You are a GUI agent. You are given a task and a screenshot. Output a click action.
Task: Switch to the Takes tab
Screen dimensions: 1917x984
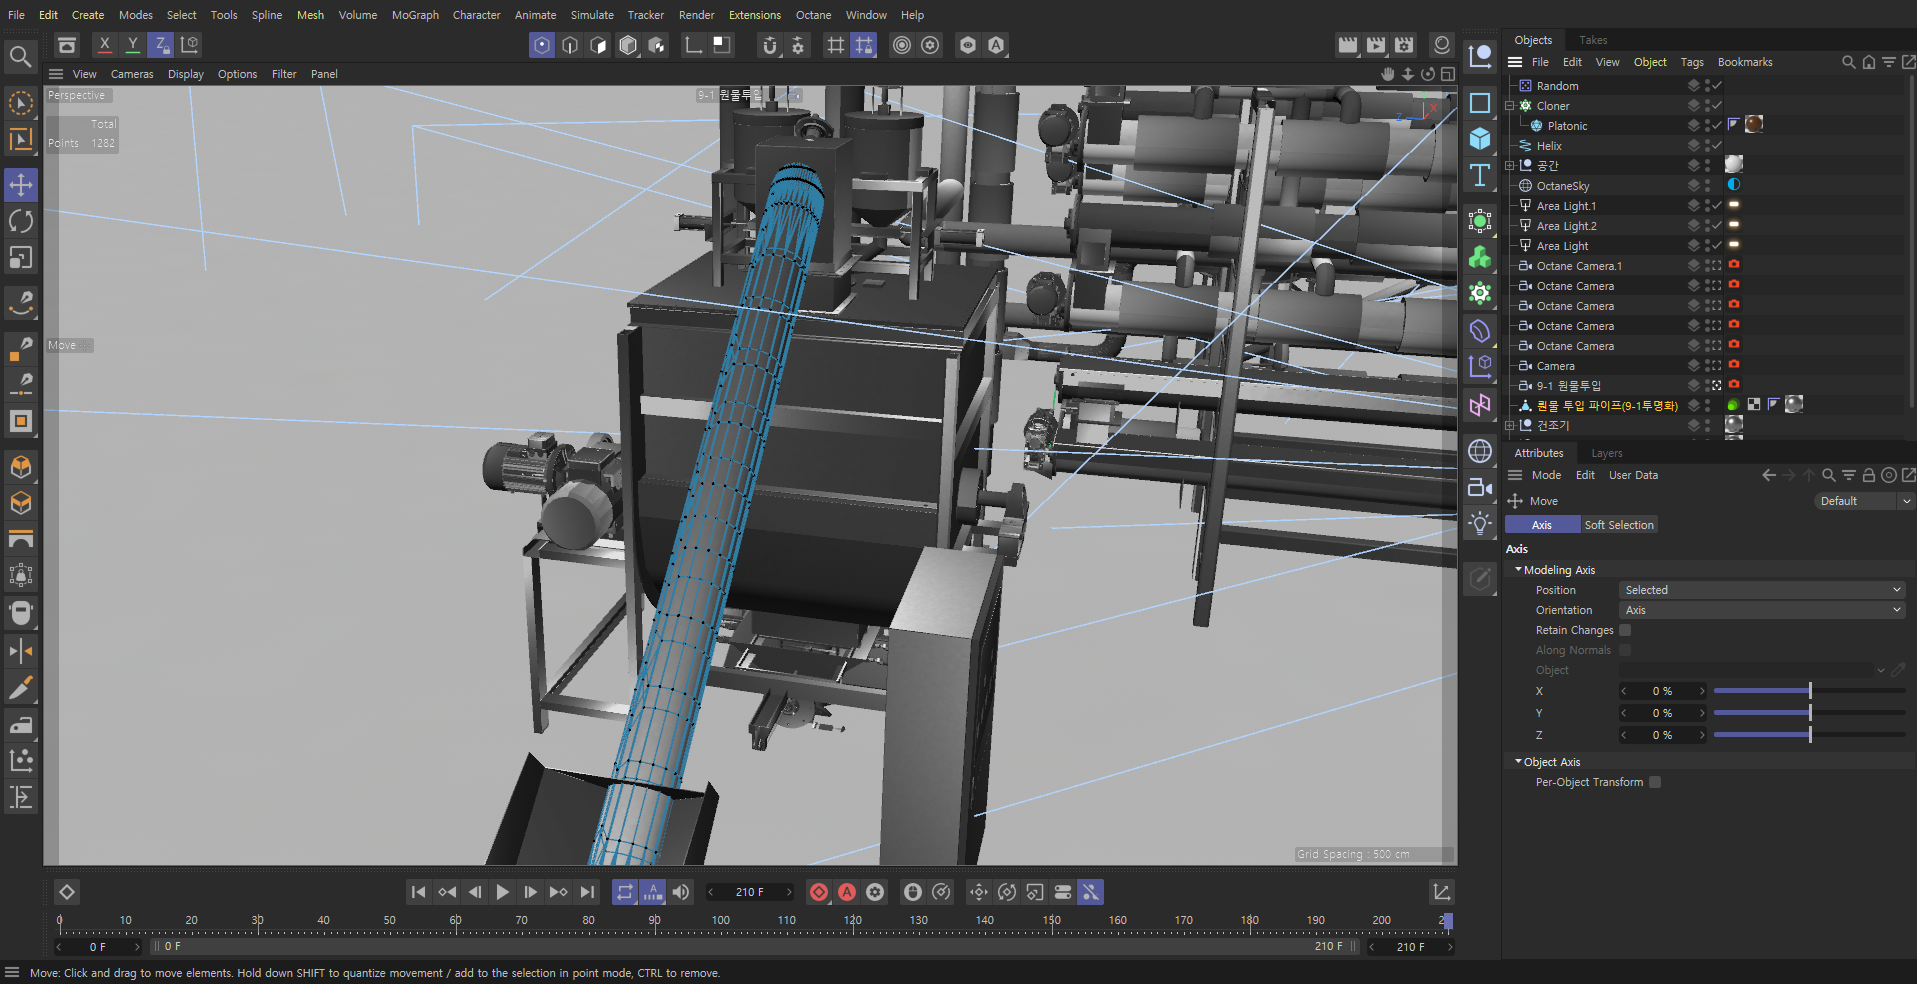coord(1593,40)
